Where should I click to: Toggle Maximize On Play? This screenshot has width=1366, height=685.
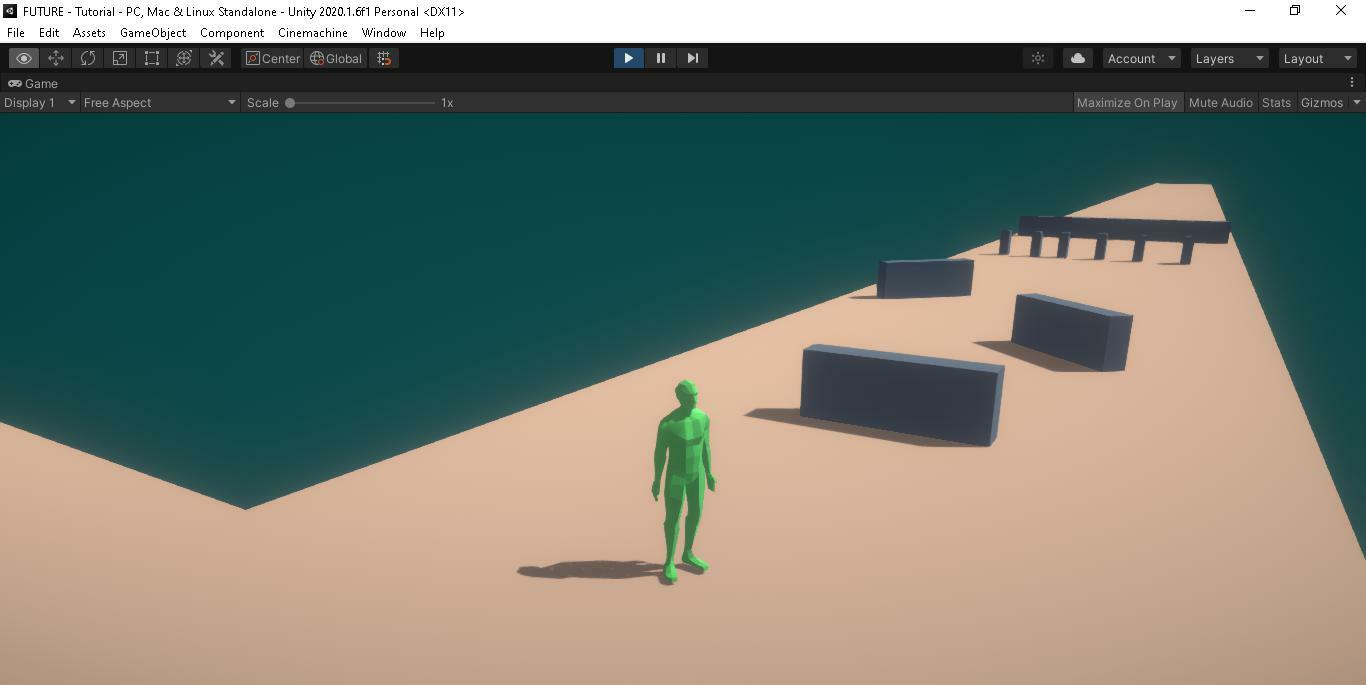coord(1127,102)
